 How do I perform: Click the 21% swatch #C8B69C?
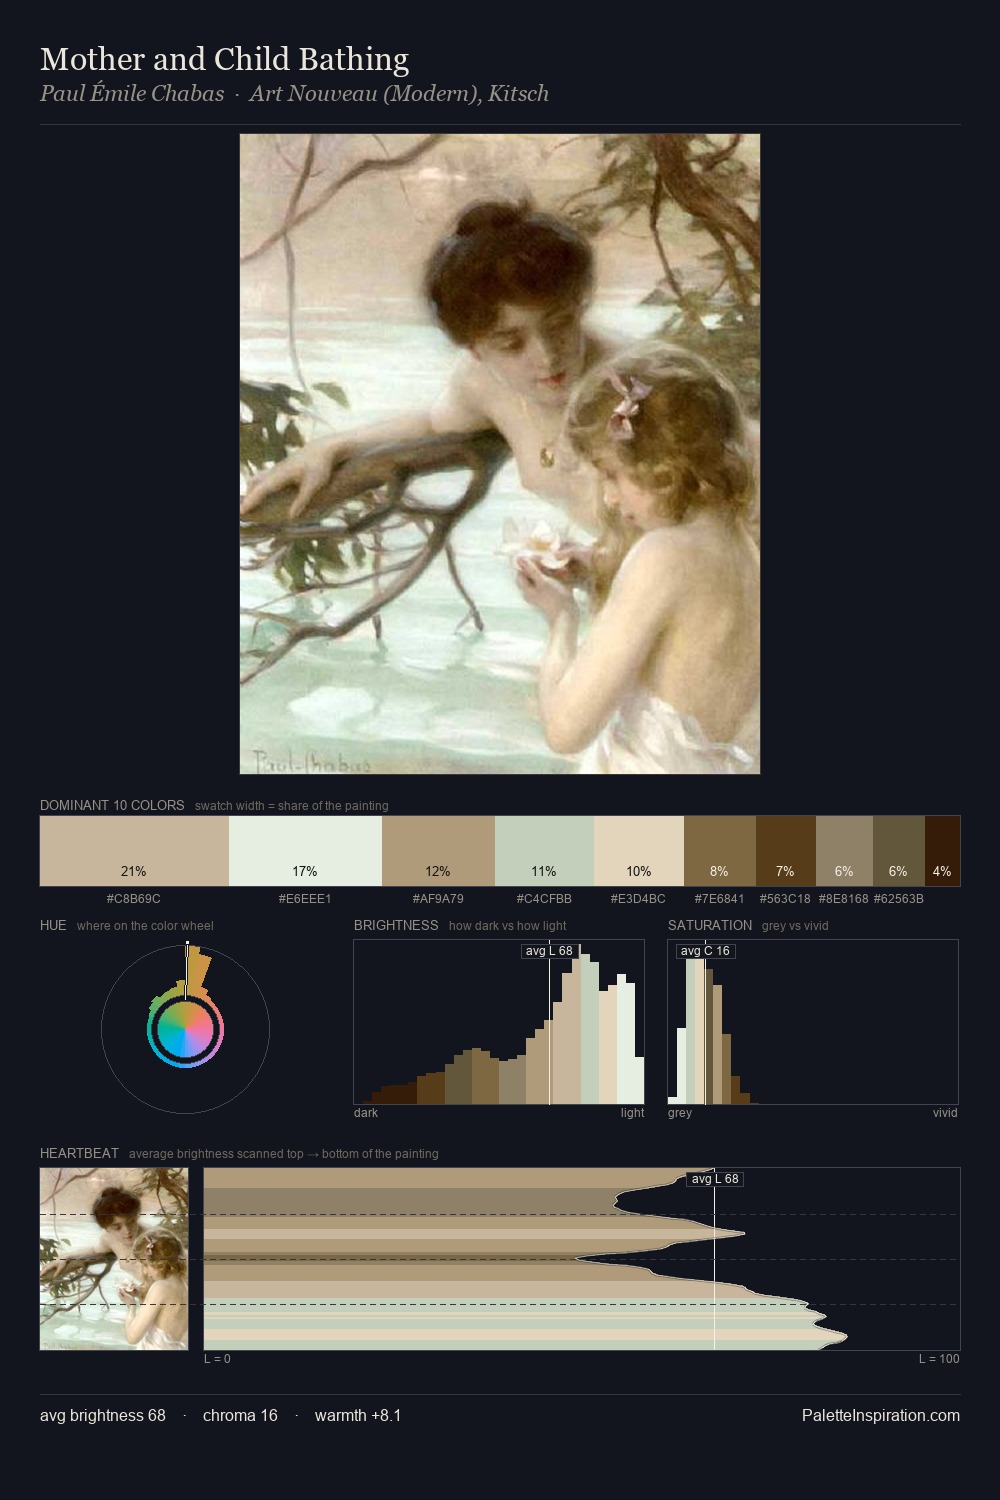[134, 851]
